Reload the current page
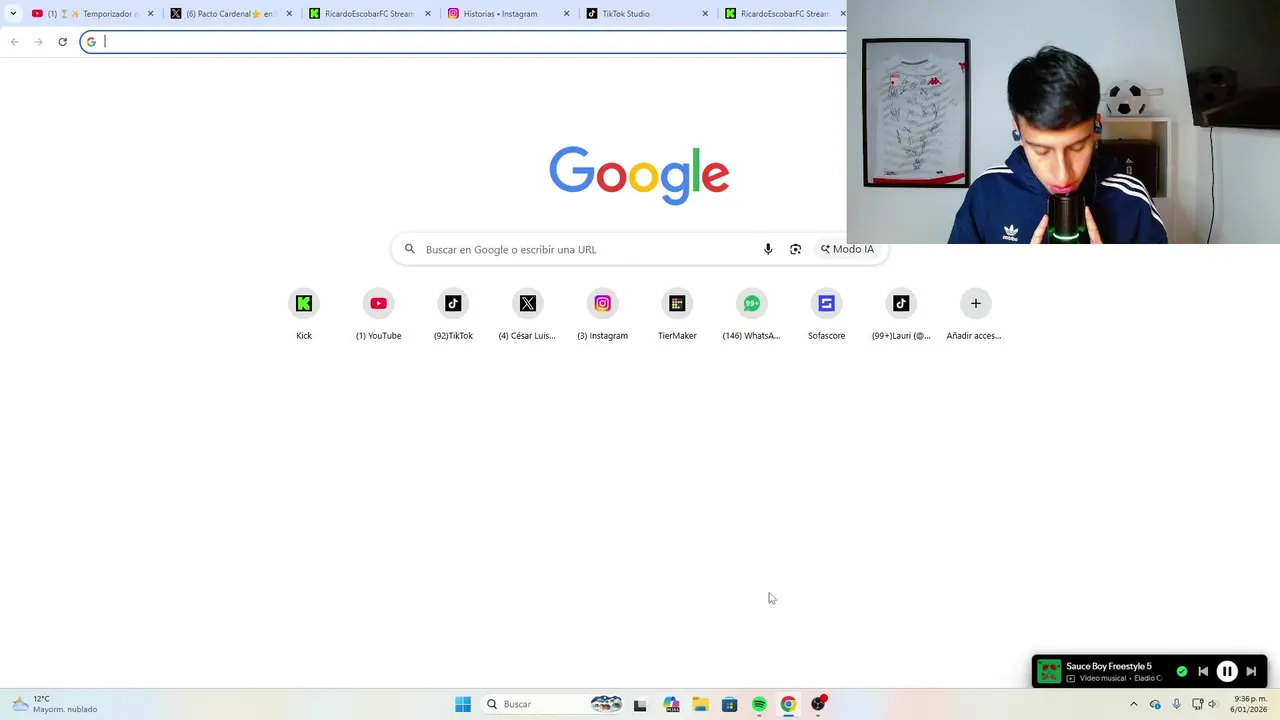The image size is (1280, 720). [62, 41]
